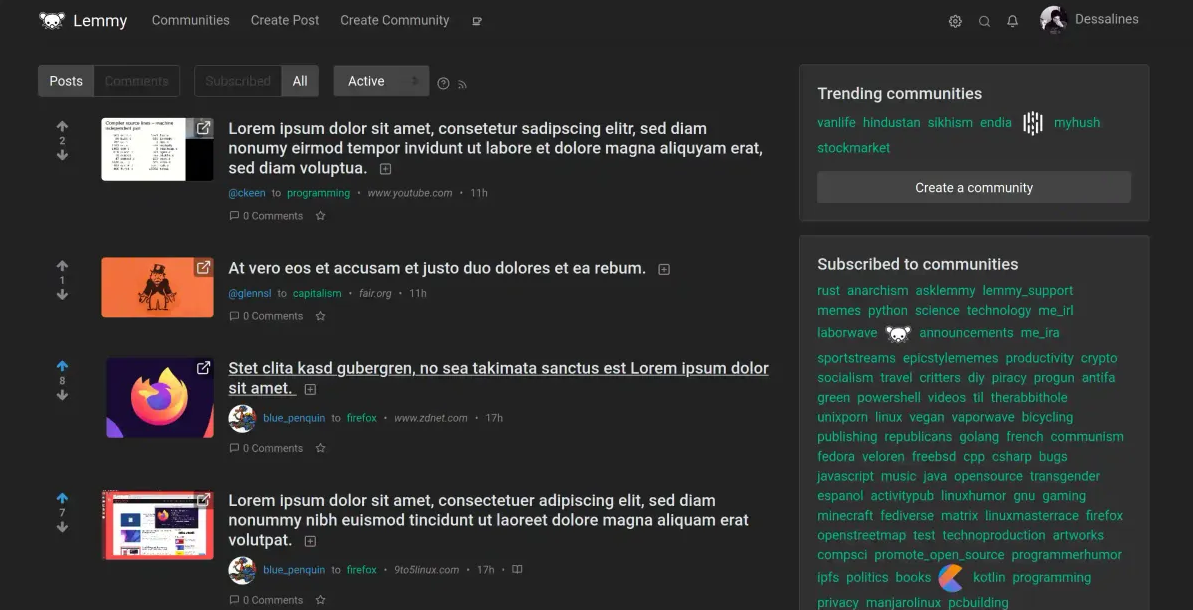Open Communities in the navbar
This screenshot has height=610, width=1193.
[x=190, y=21]
